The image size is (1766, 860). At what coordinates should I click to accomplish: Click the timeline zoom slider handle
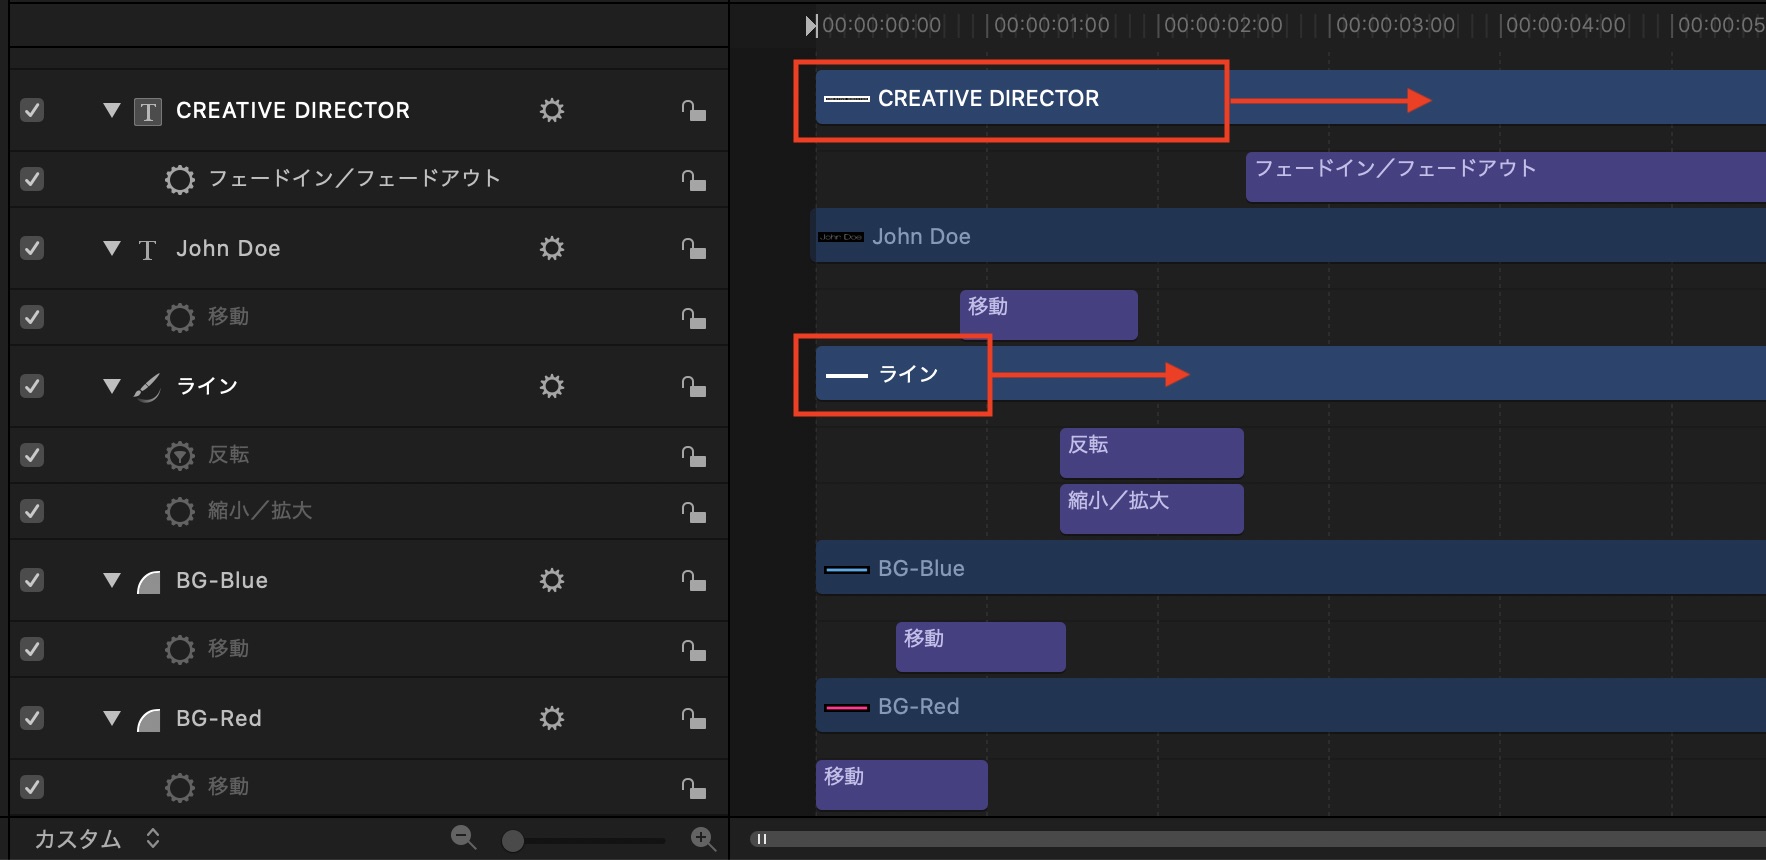[513, 840]
